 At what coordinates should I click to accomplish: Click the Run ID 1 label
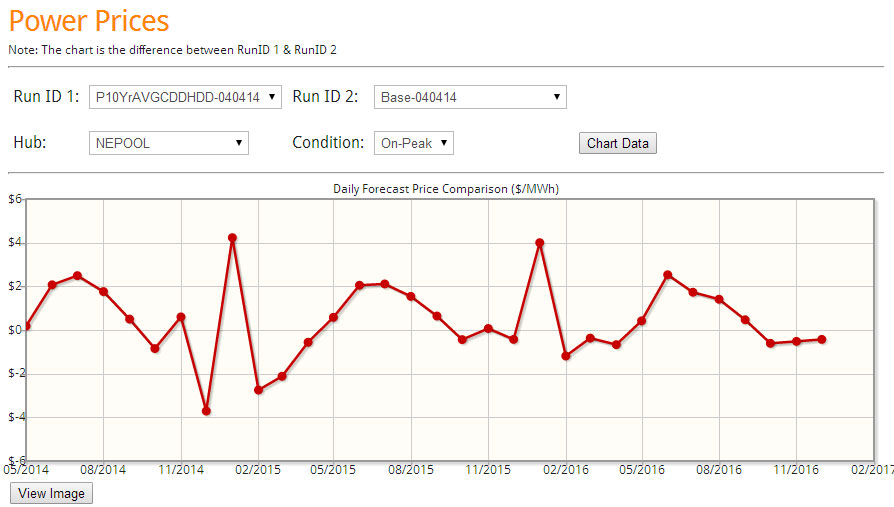pos(46,96)
